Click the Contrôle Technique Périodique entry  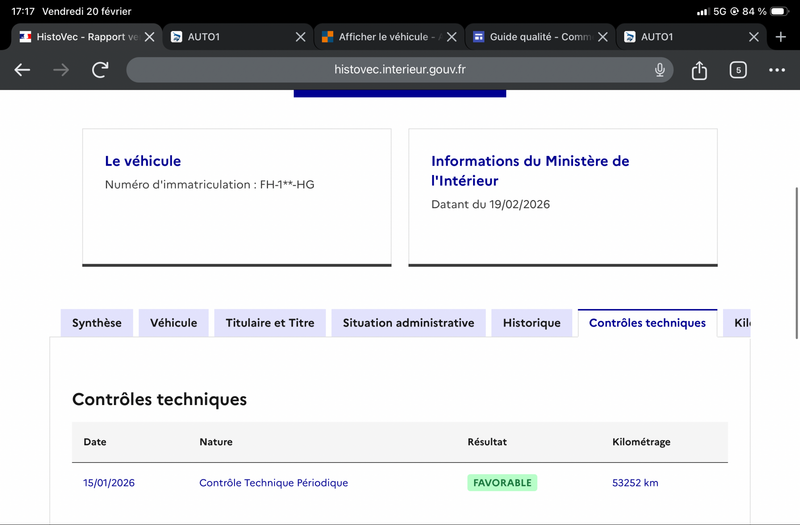(273, 483)
